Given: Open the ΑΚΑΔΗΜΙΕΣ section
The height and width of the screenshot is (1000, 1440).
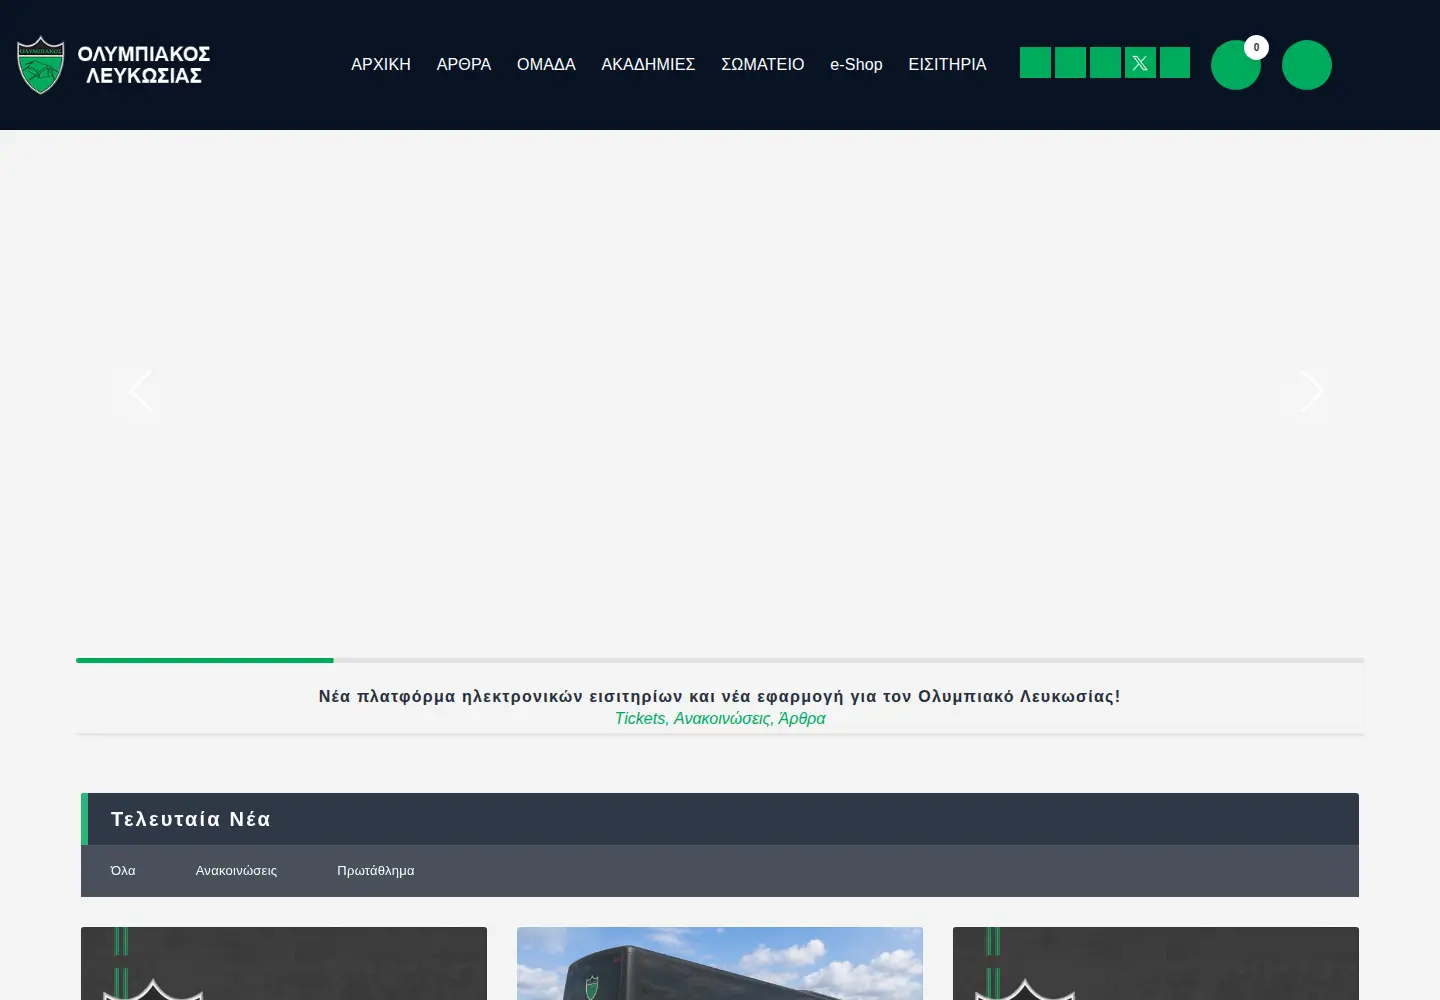Looking at the screenshot, I should point(648,64).
